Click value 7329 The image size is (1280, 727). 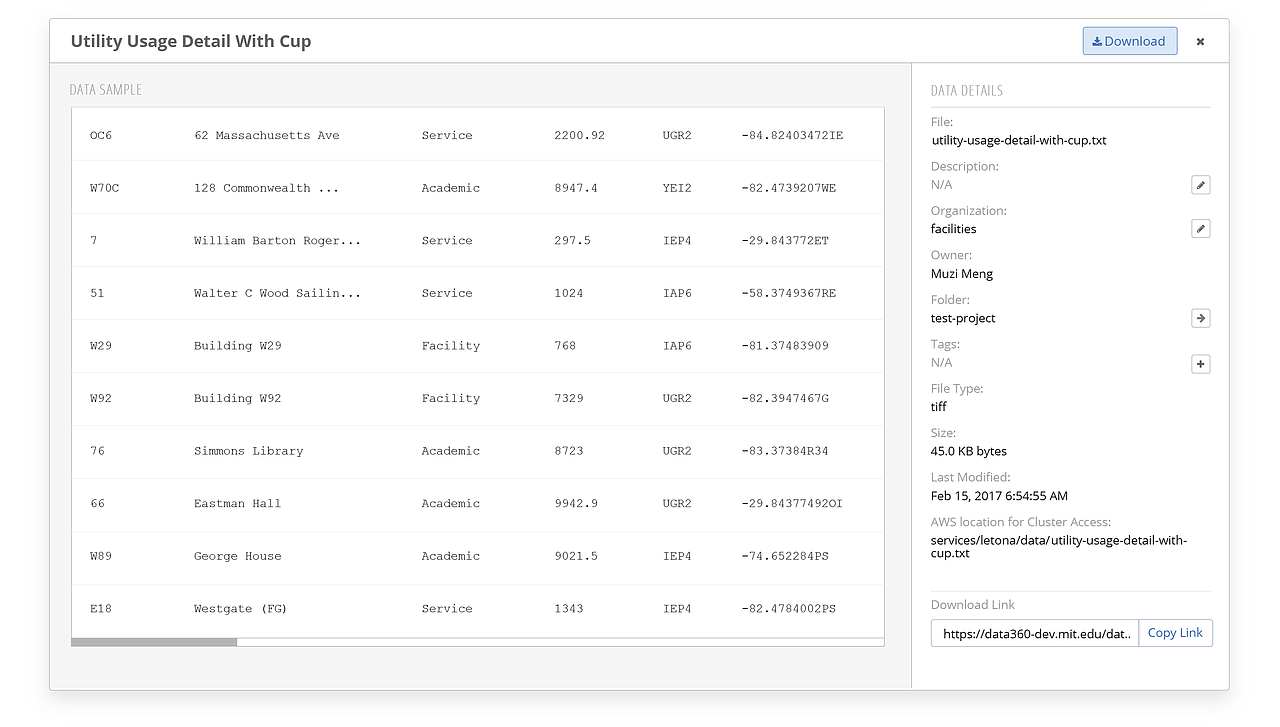[568, 398]
